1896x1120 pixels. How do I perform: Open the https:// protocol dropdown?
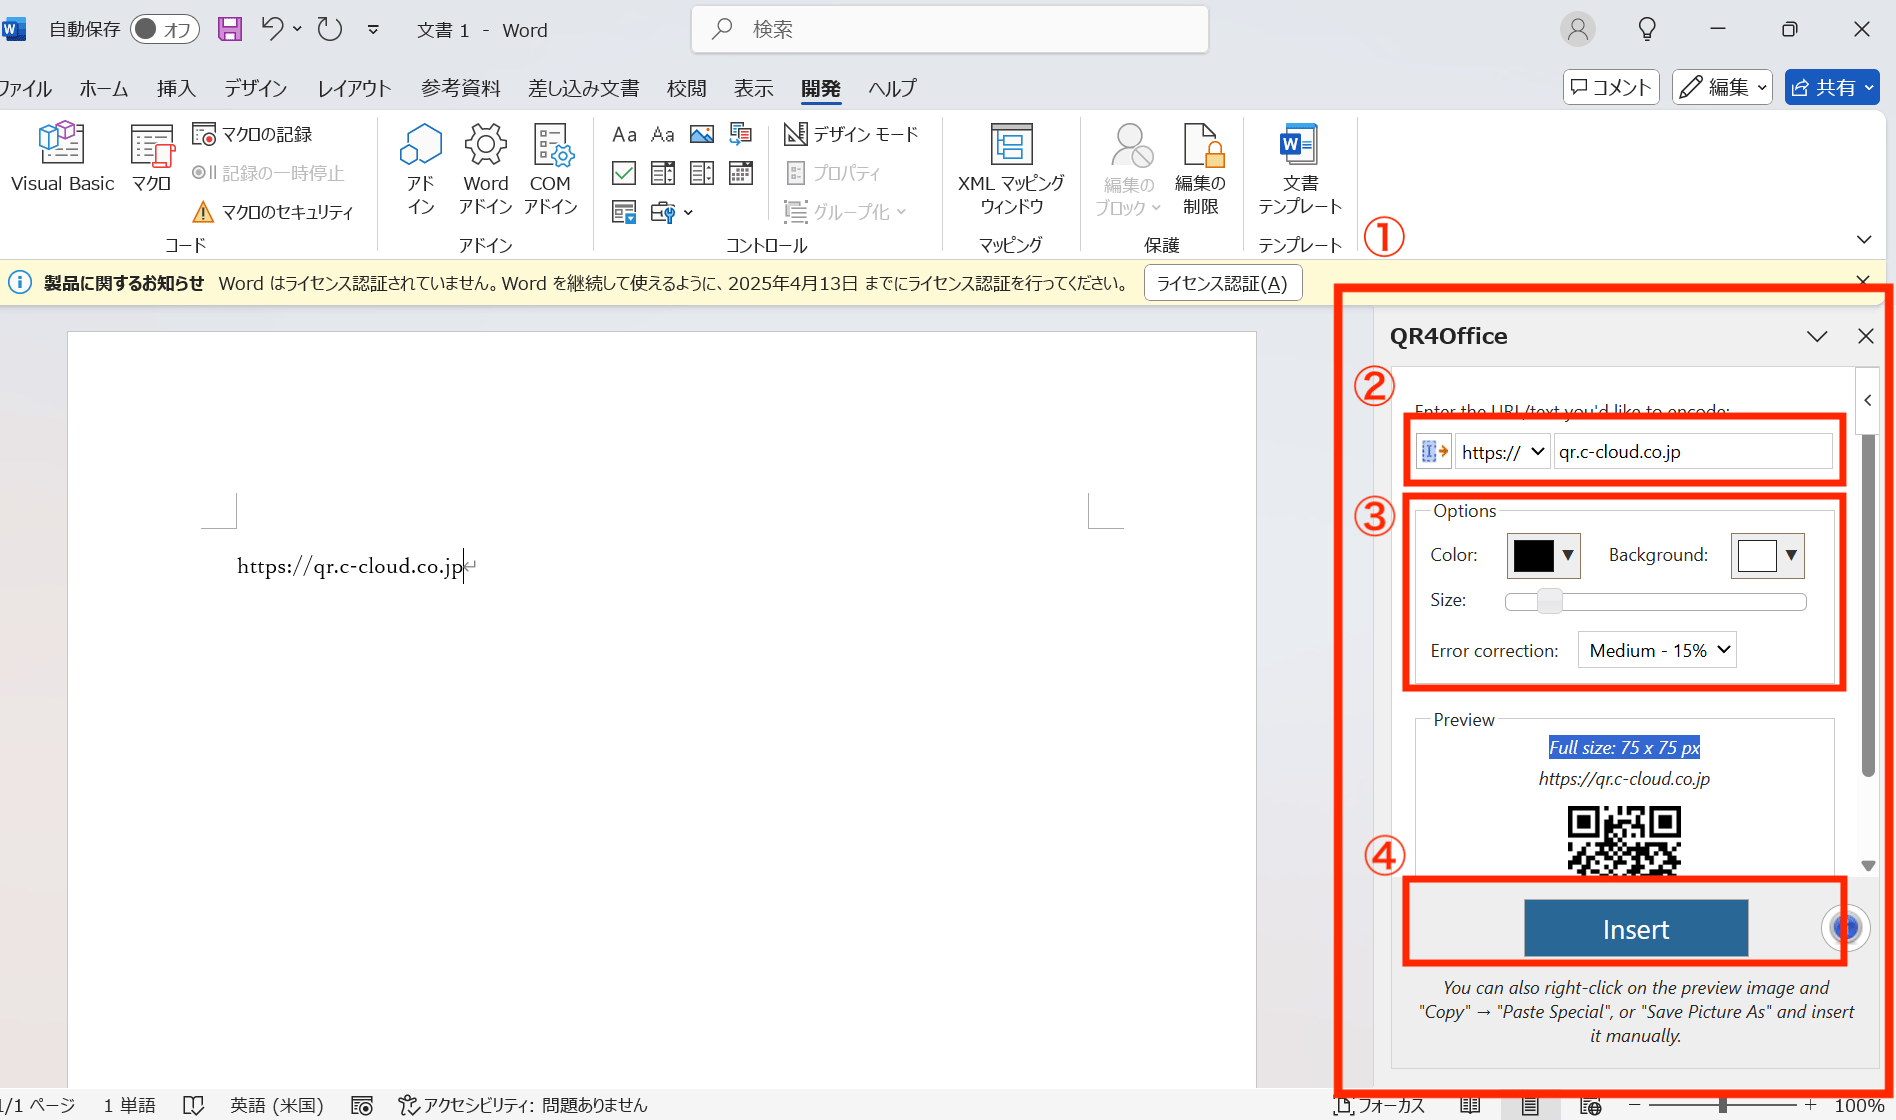point(1501,451)
